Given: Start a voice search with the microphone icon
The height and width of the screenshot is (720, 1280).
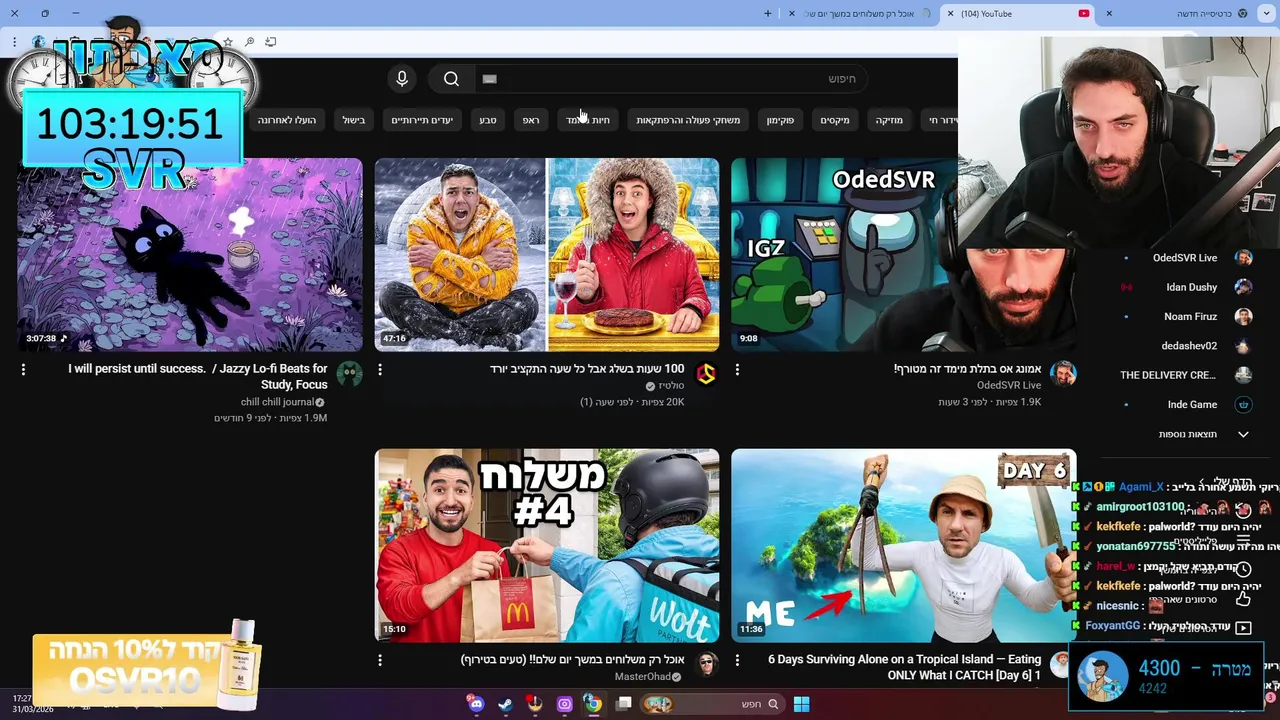Looking at the screenshot, I should [x=402, y=79].
